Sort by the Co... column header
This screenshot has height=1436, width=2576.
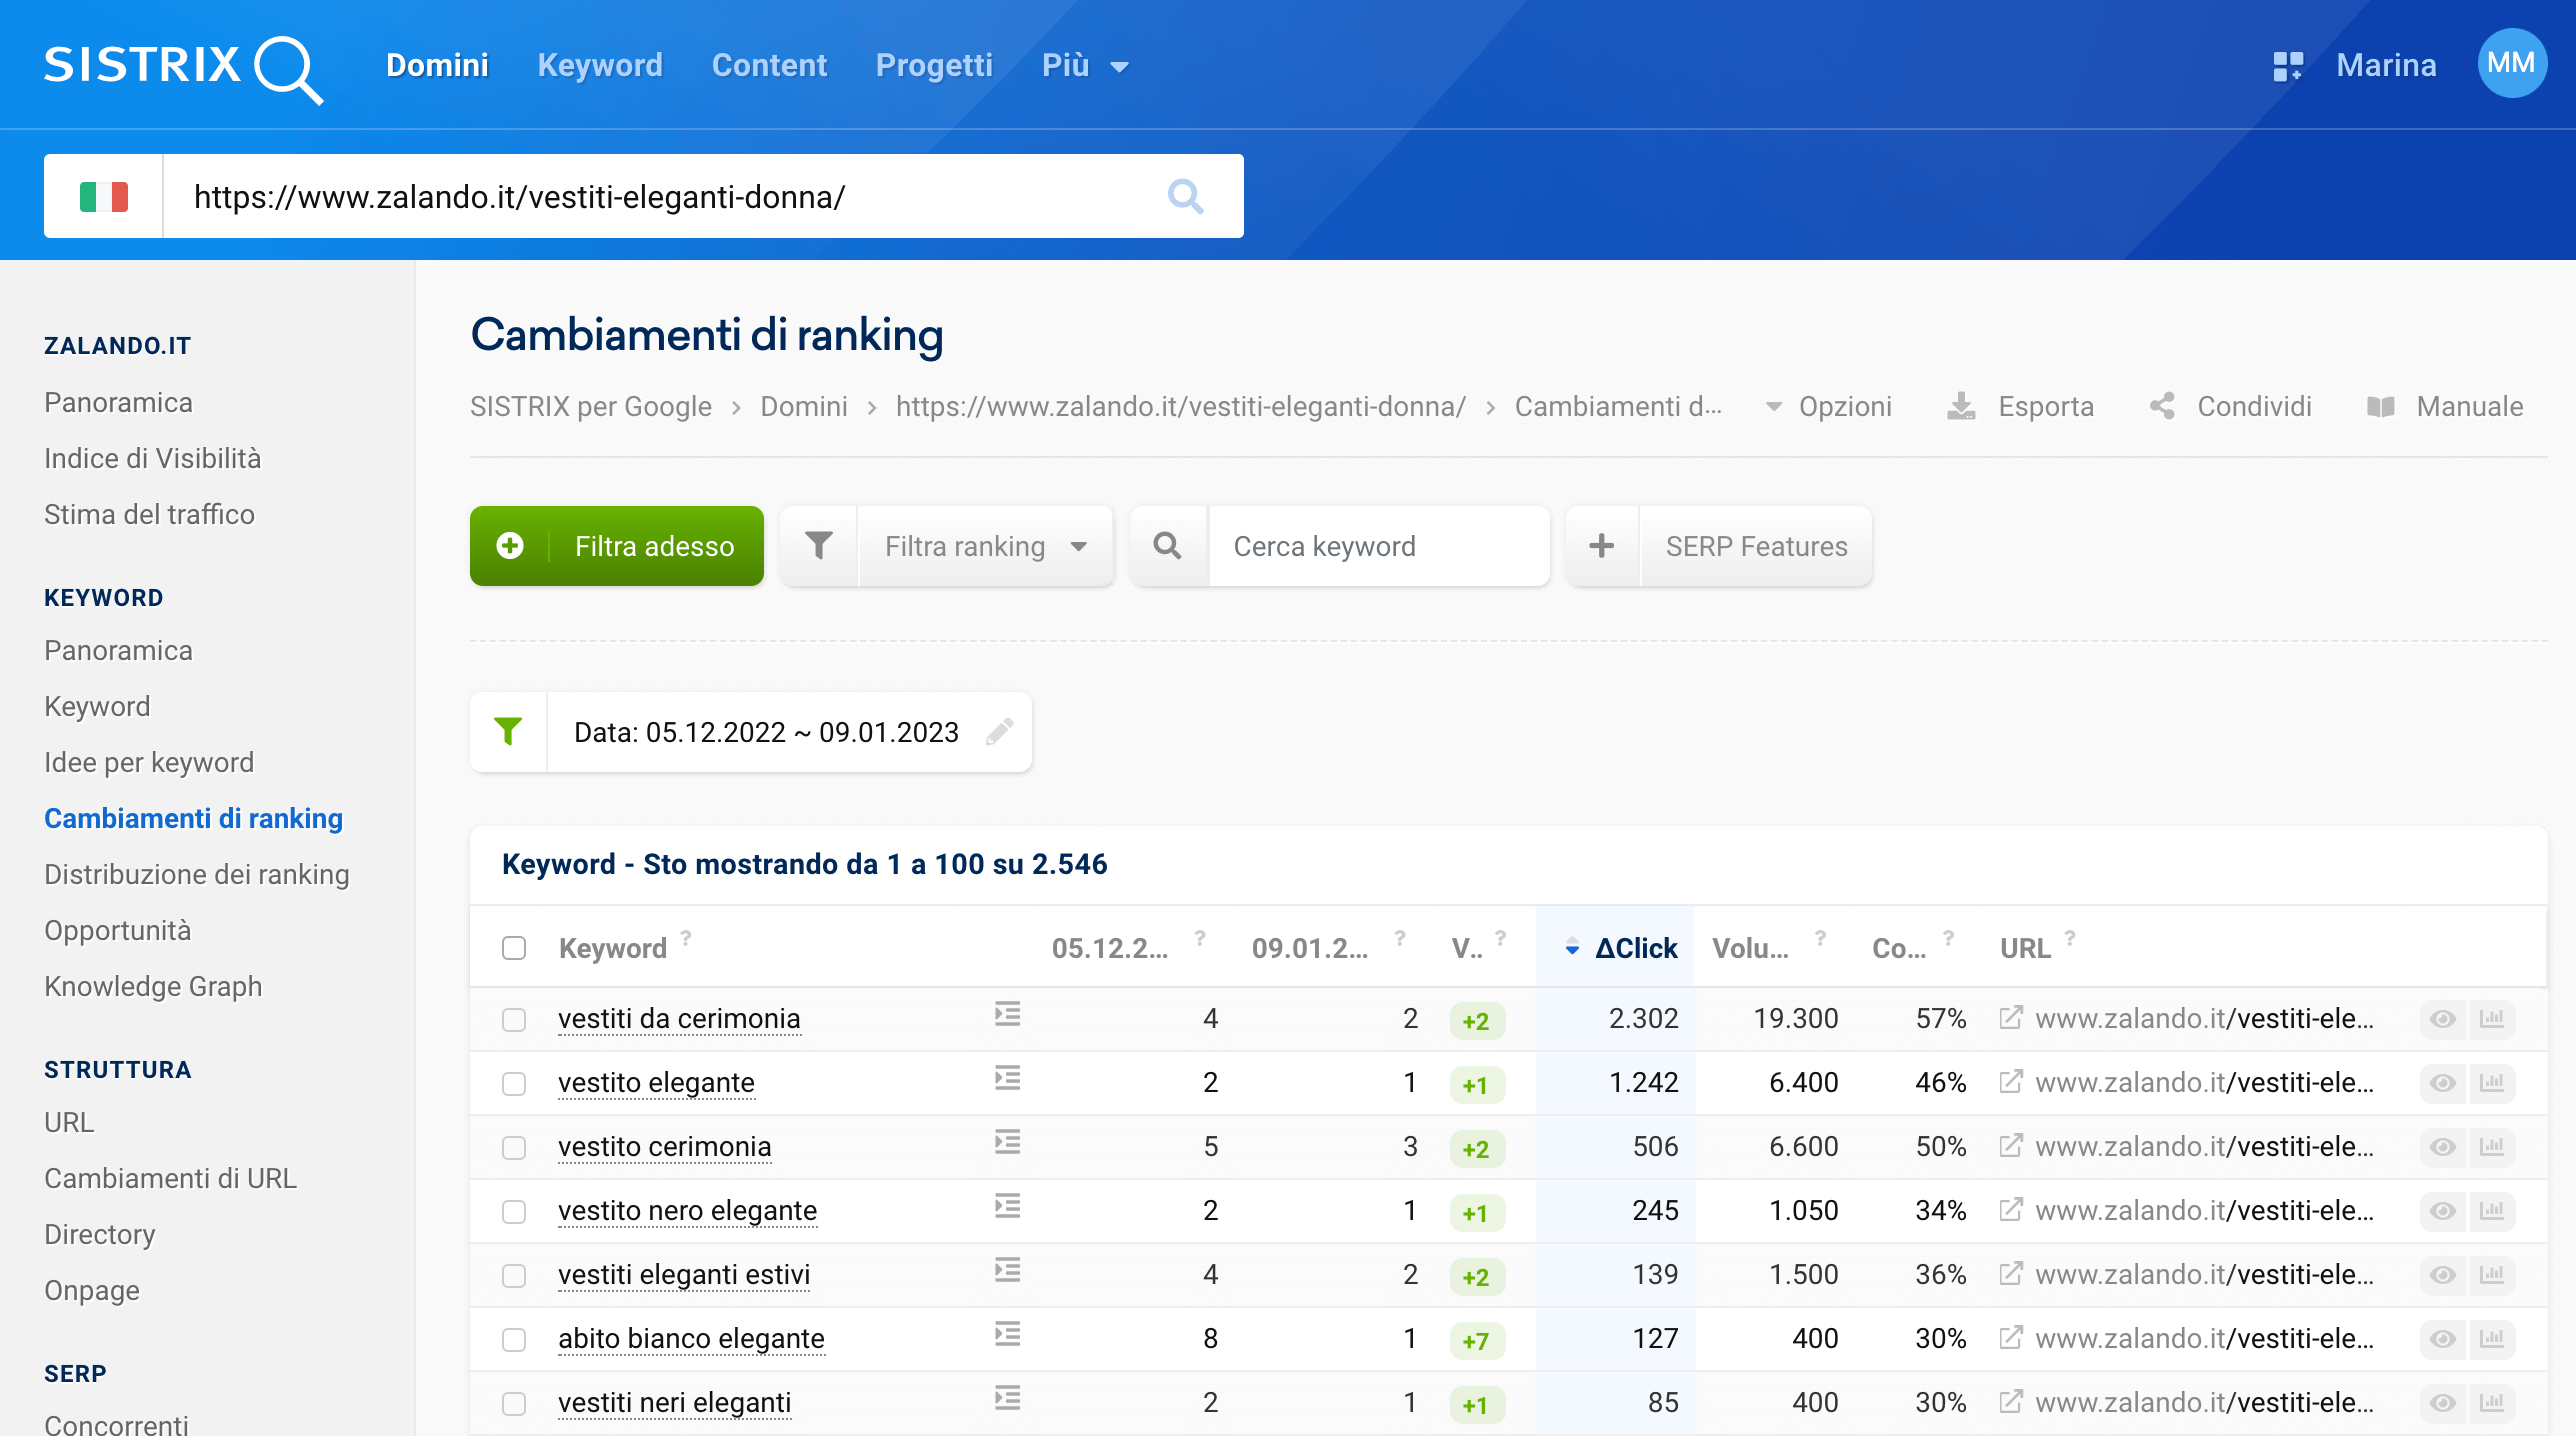click(x=1899, y=948)
